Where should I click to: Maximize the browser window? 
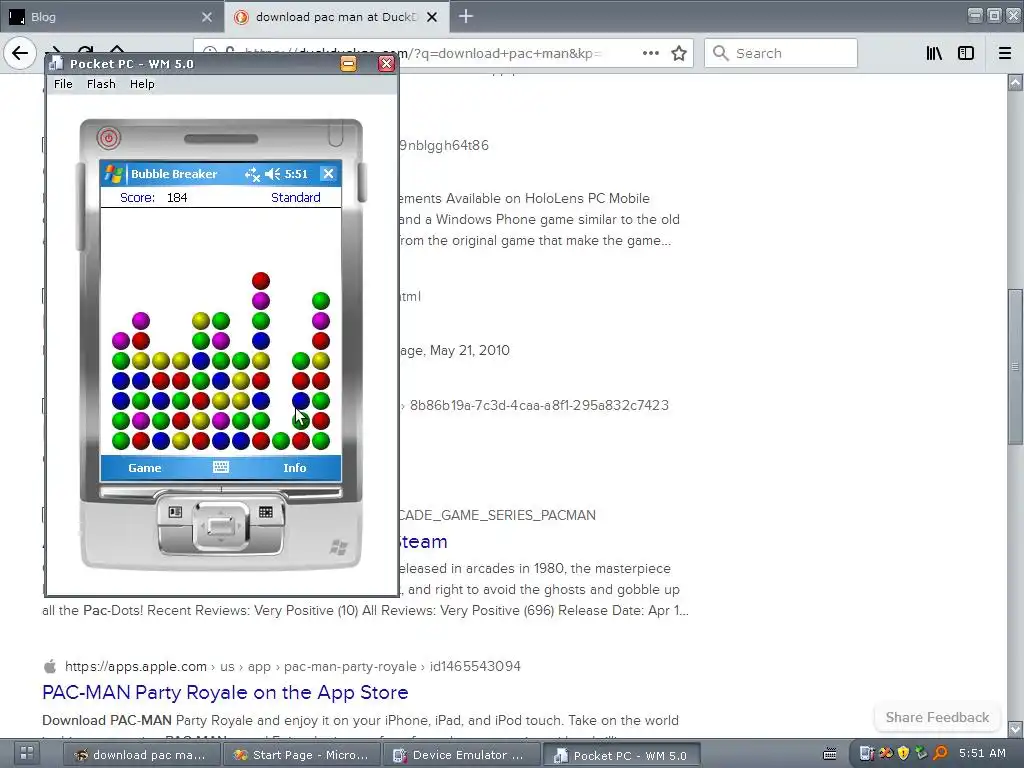click(994, 16)
